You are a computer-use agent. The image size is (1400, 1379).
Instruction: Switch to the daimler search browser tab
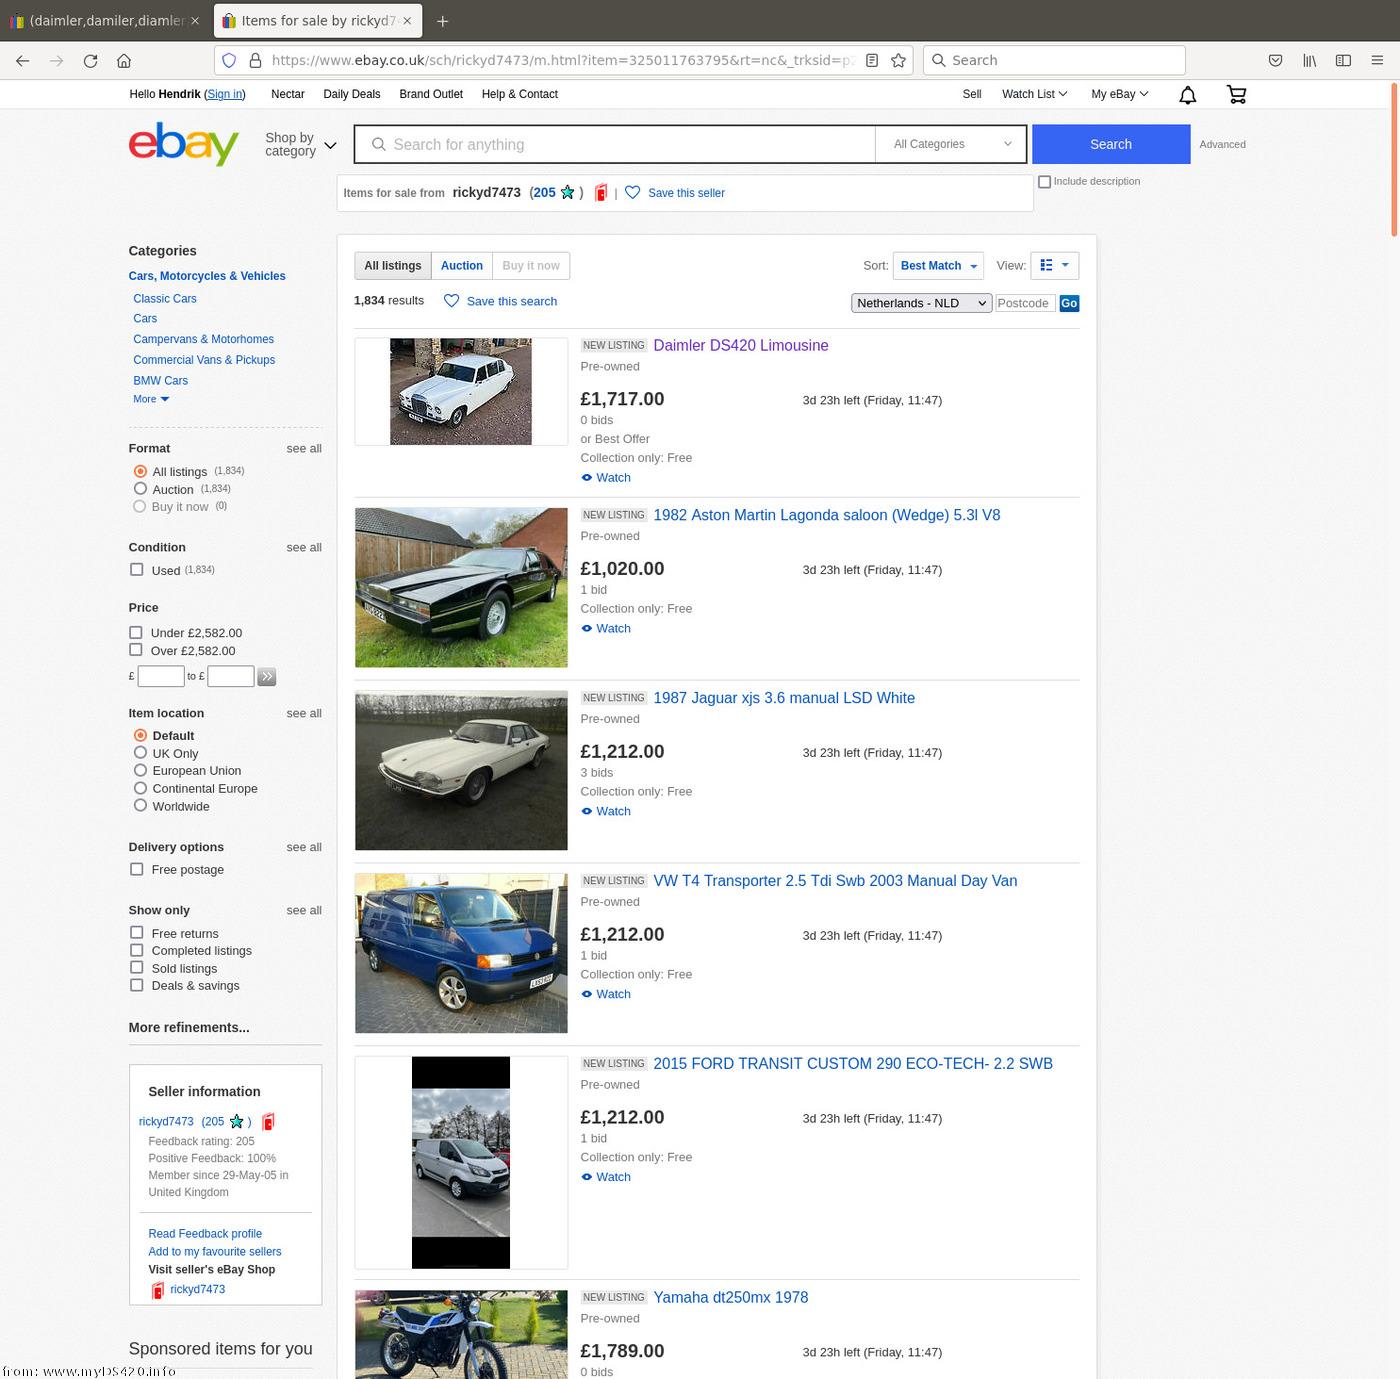coord(103,20)
